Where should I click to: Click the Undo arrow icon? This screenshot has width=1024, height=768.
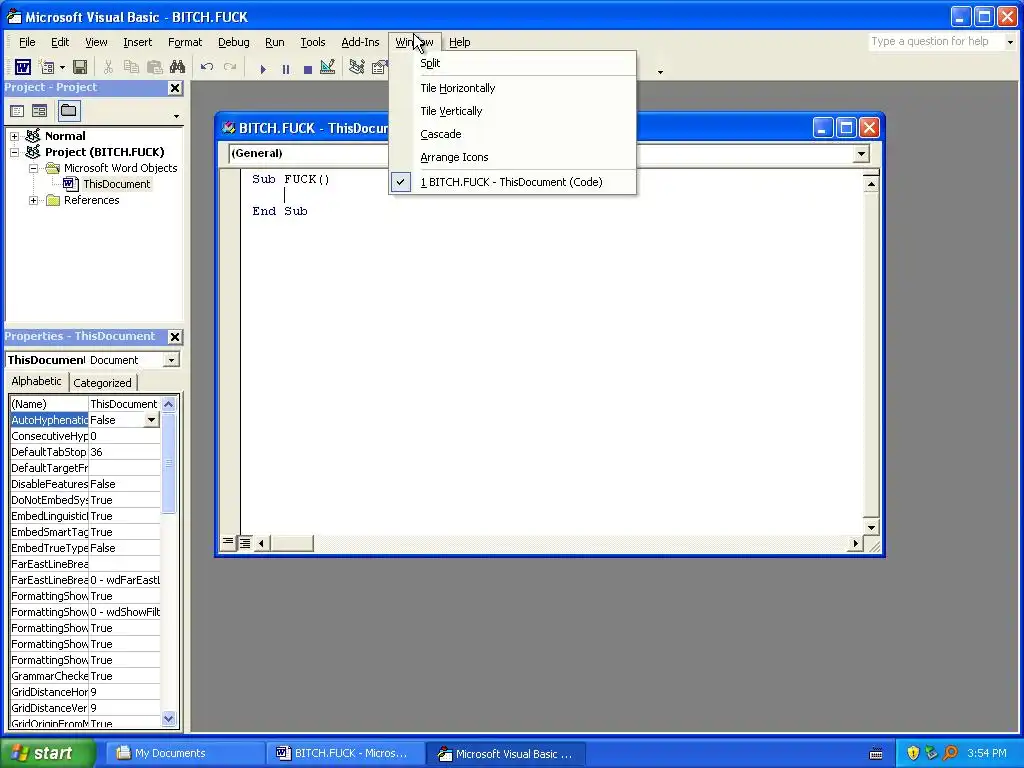point(207,67)
